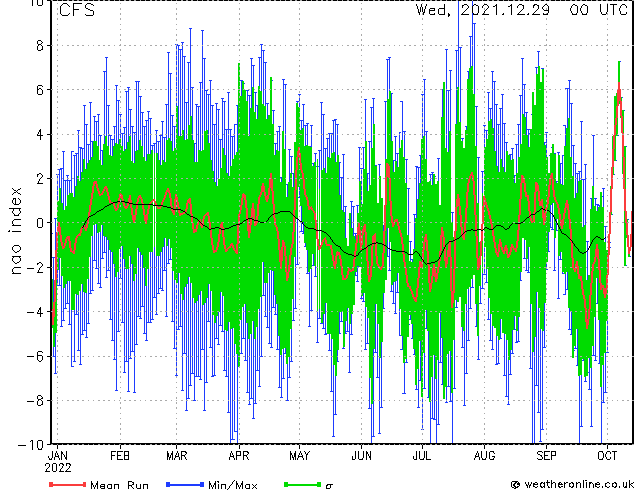Click the blue Min/Max legend line

(x=185, y=484)
